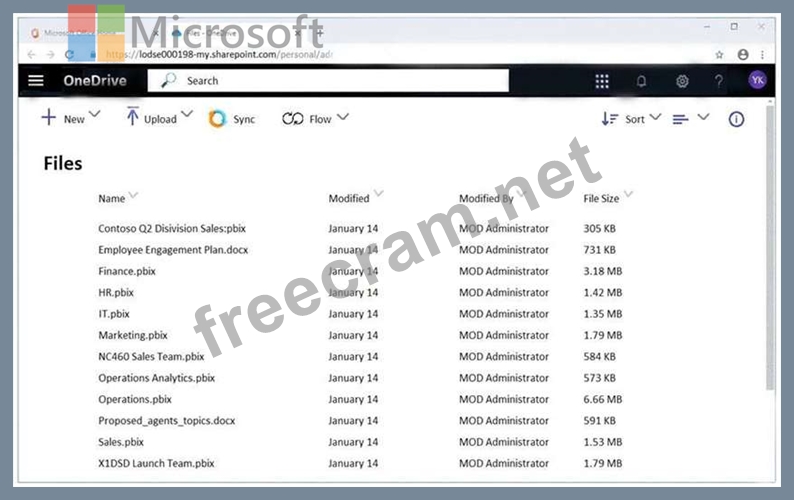Click into the Search box
794x500 pixels.
pyautogui.click(x=328, y=81)
